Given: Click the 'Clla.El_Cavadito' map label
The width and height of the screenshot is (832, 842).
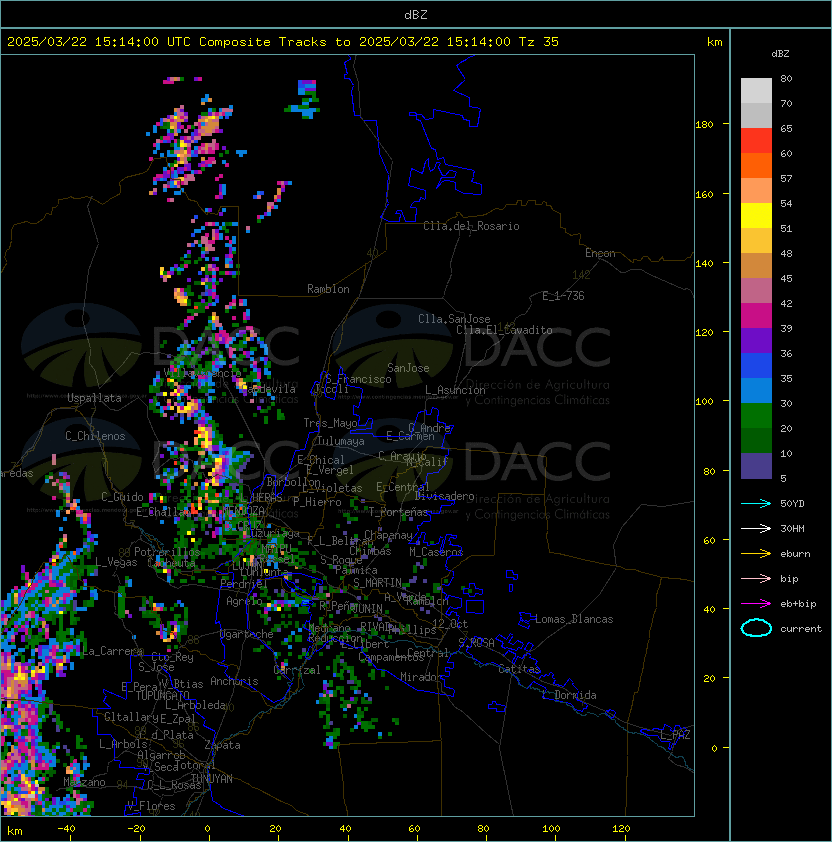Looking at the screenshot, I should pos(504,330).
